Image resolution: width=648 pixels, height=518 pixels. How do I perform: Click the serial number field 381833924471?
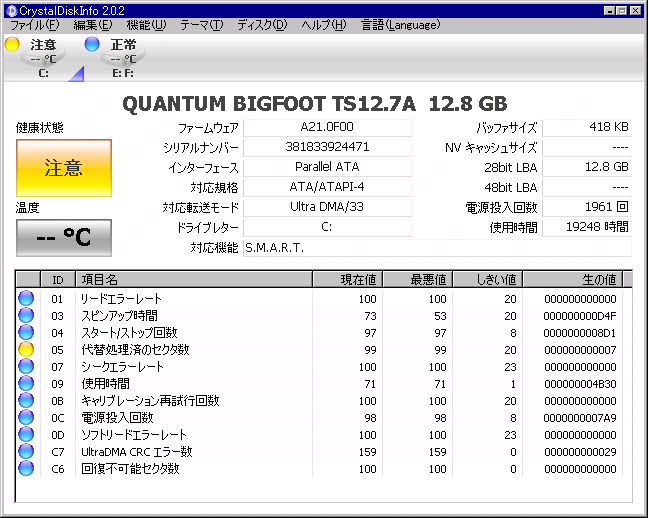[328, 148]
